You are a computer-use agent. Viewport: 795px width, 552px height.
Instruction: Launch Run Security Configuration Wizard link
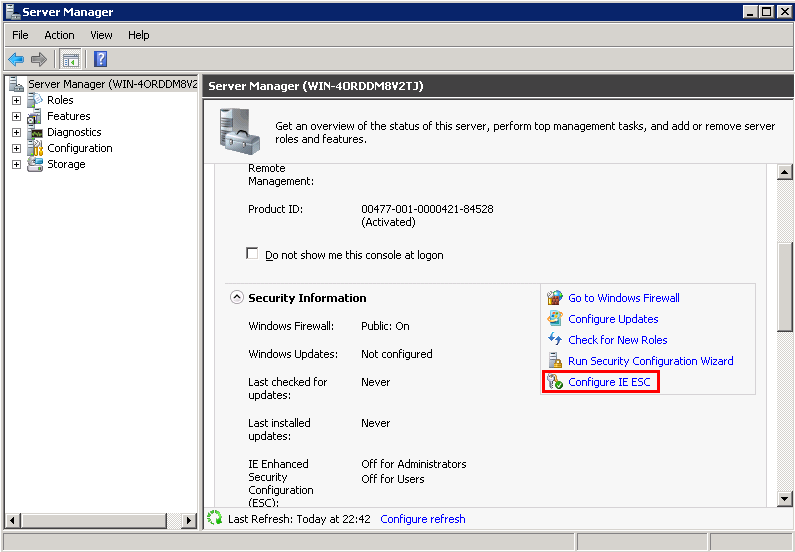[x=651, y=361]
